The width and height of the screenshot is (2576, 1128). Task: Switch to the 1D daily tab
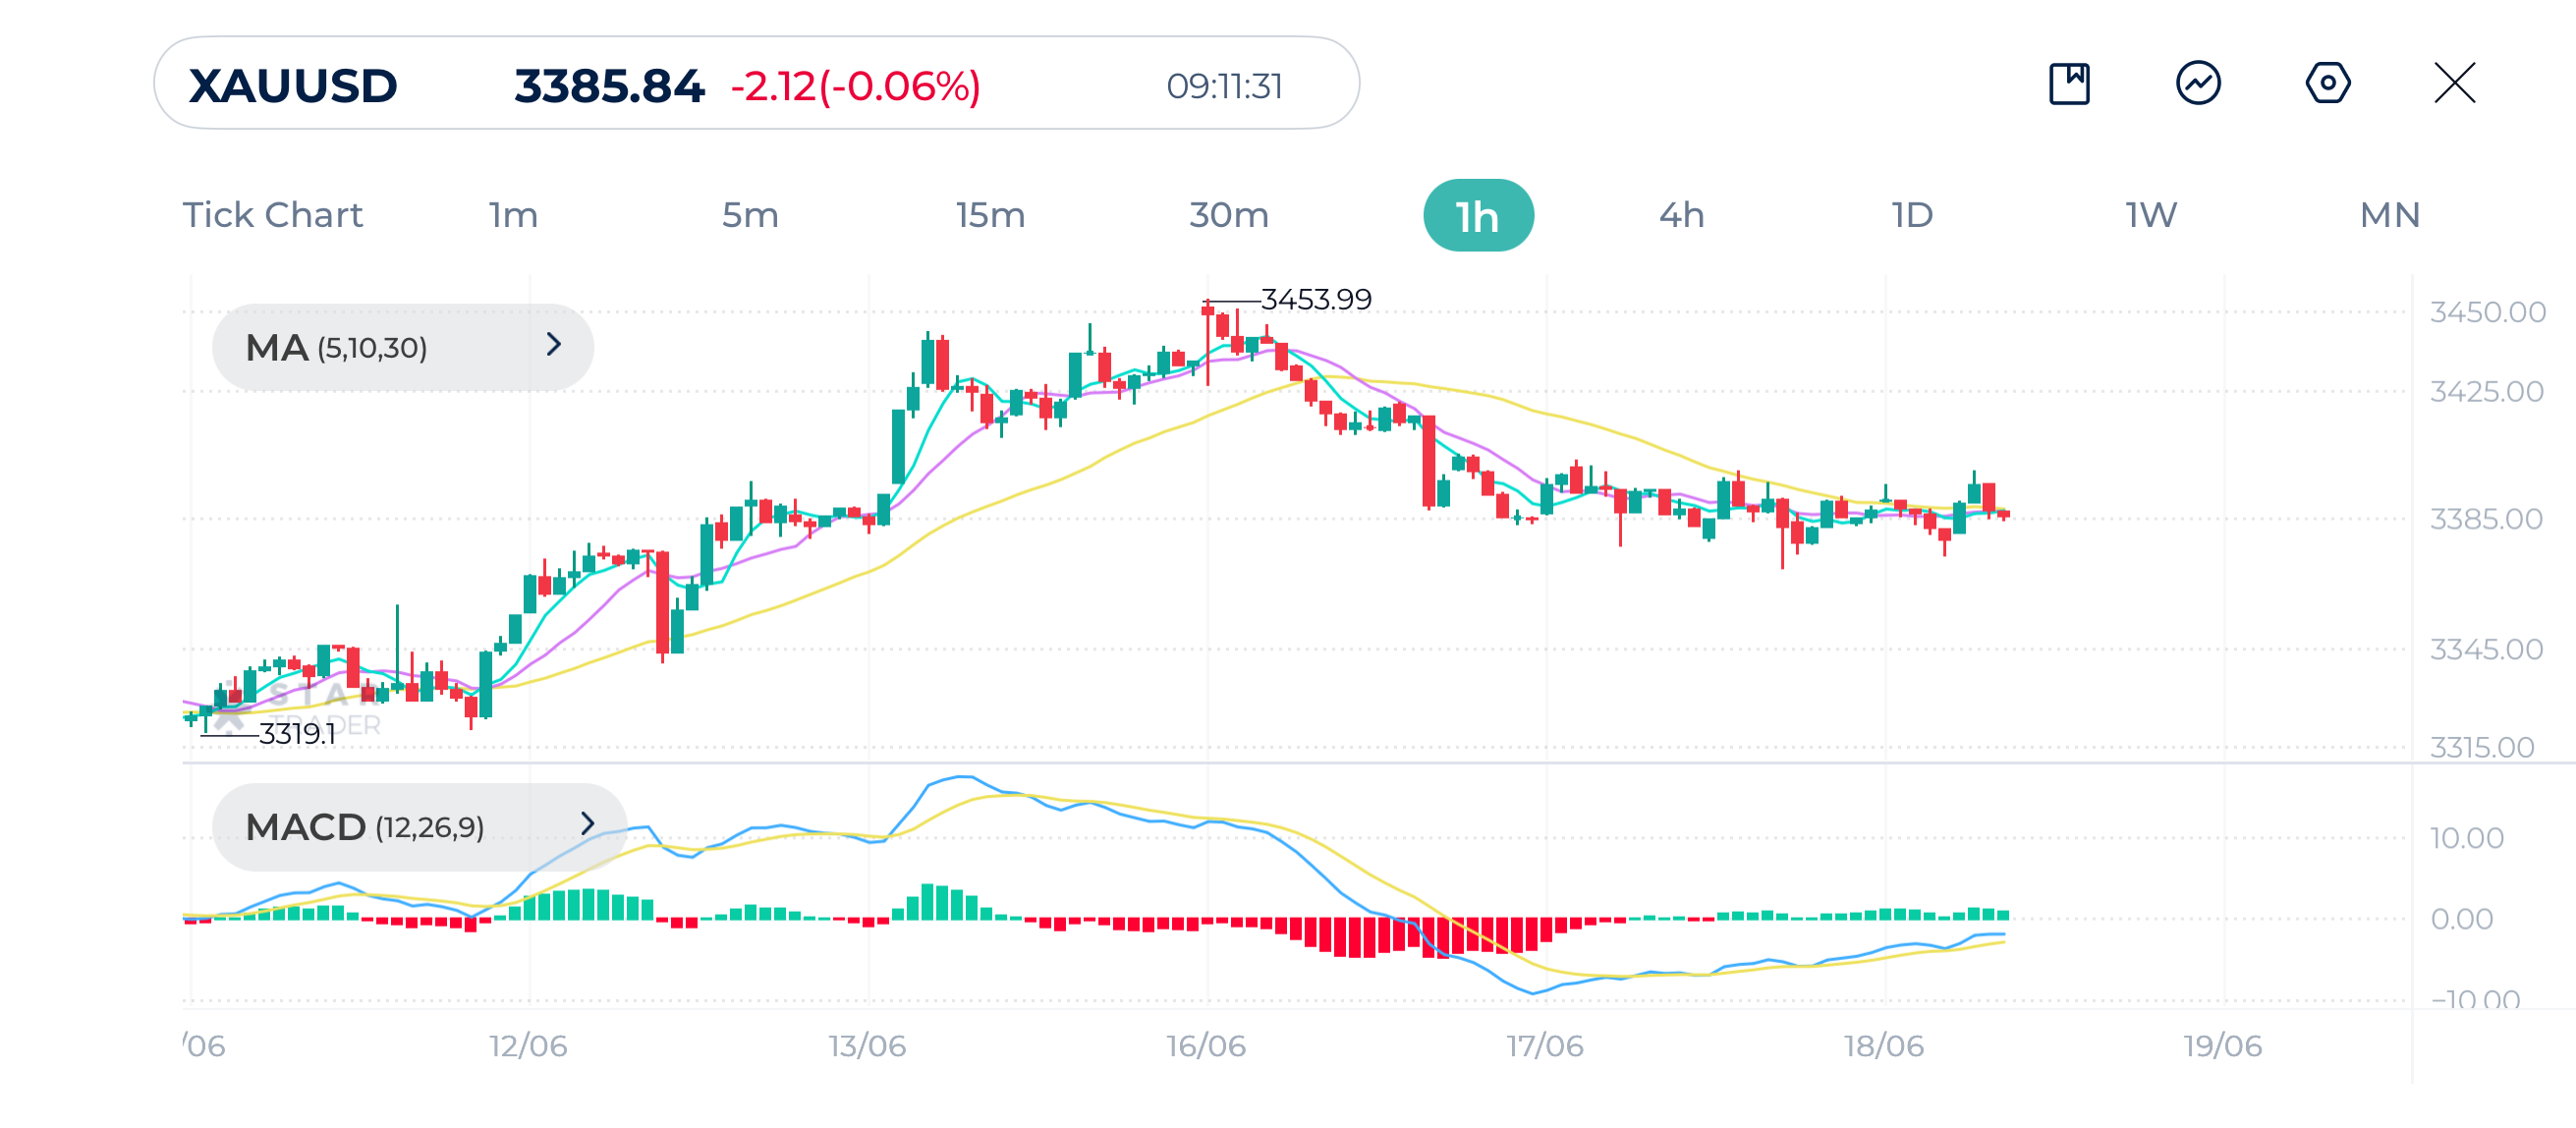point(1912,214)
